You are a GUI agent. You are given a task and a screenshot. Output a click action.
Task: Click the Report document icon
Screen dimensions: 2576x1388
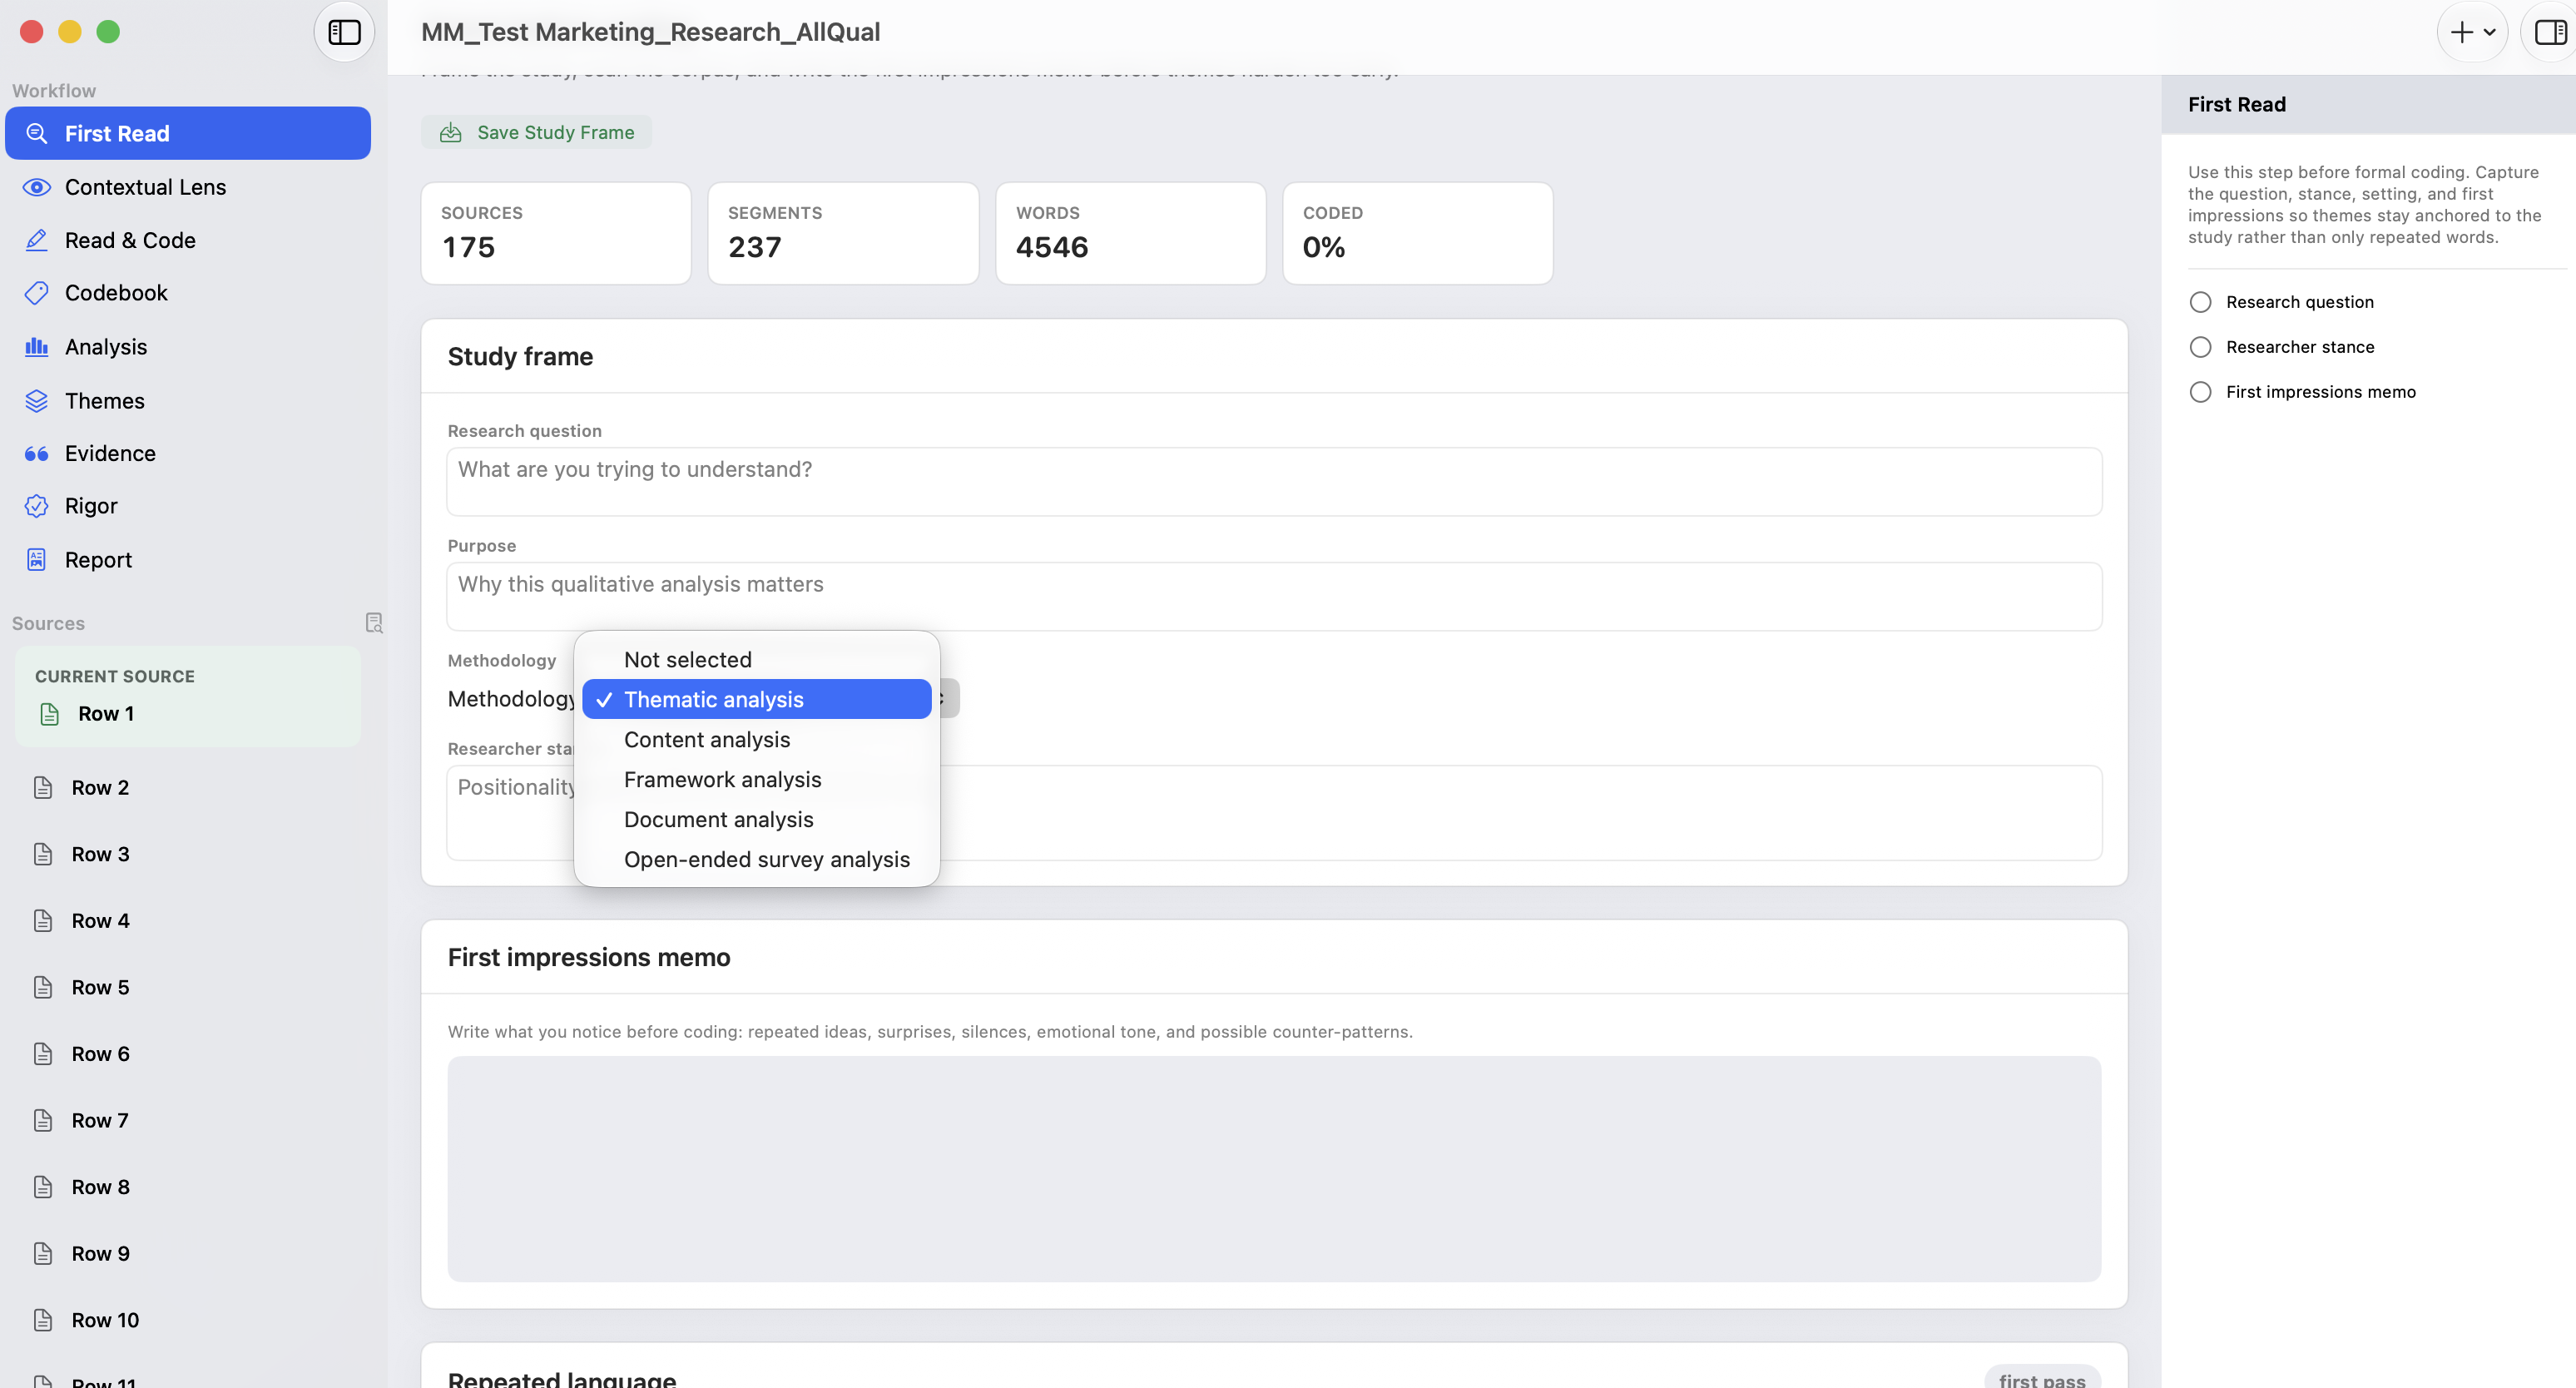(x=37, y=560)
